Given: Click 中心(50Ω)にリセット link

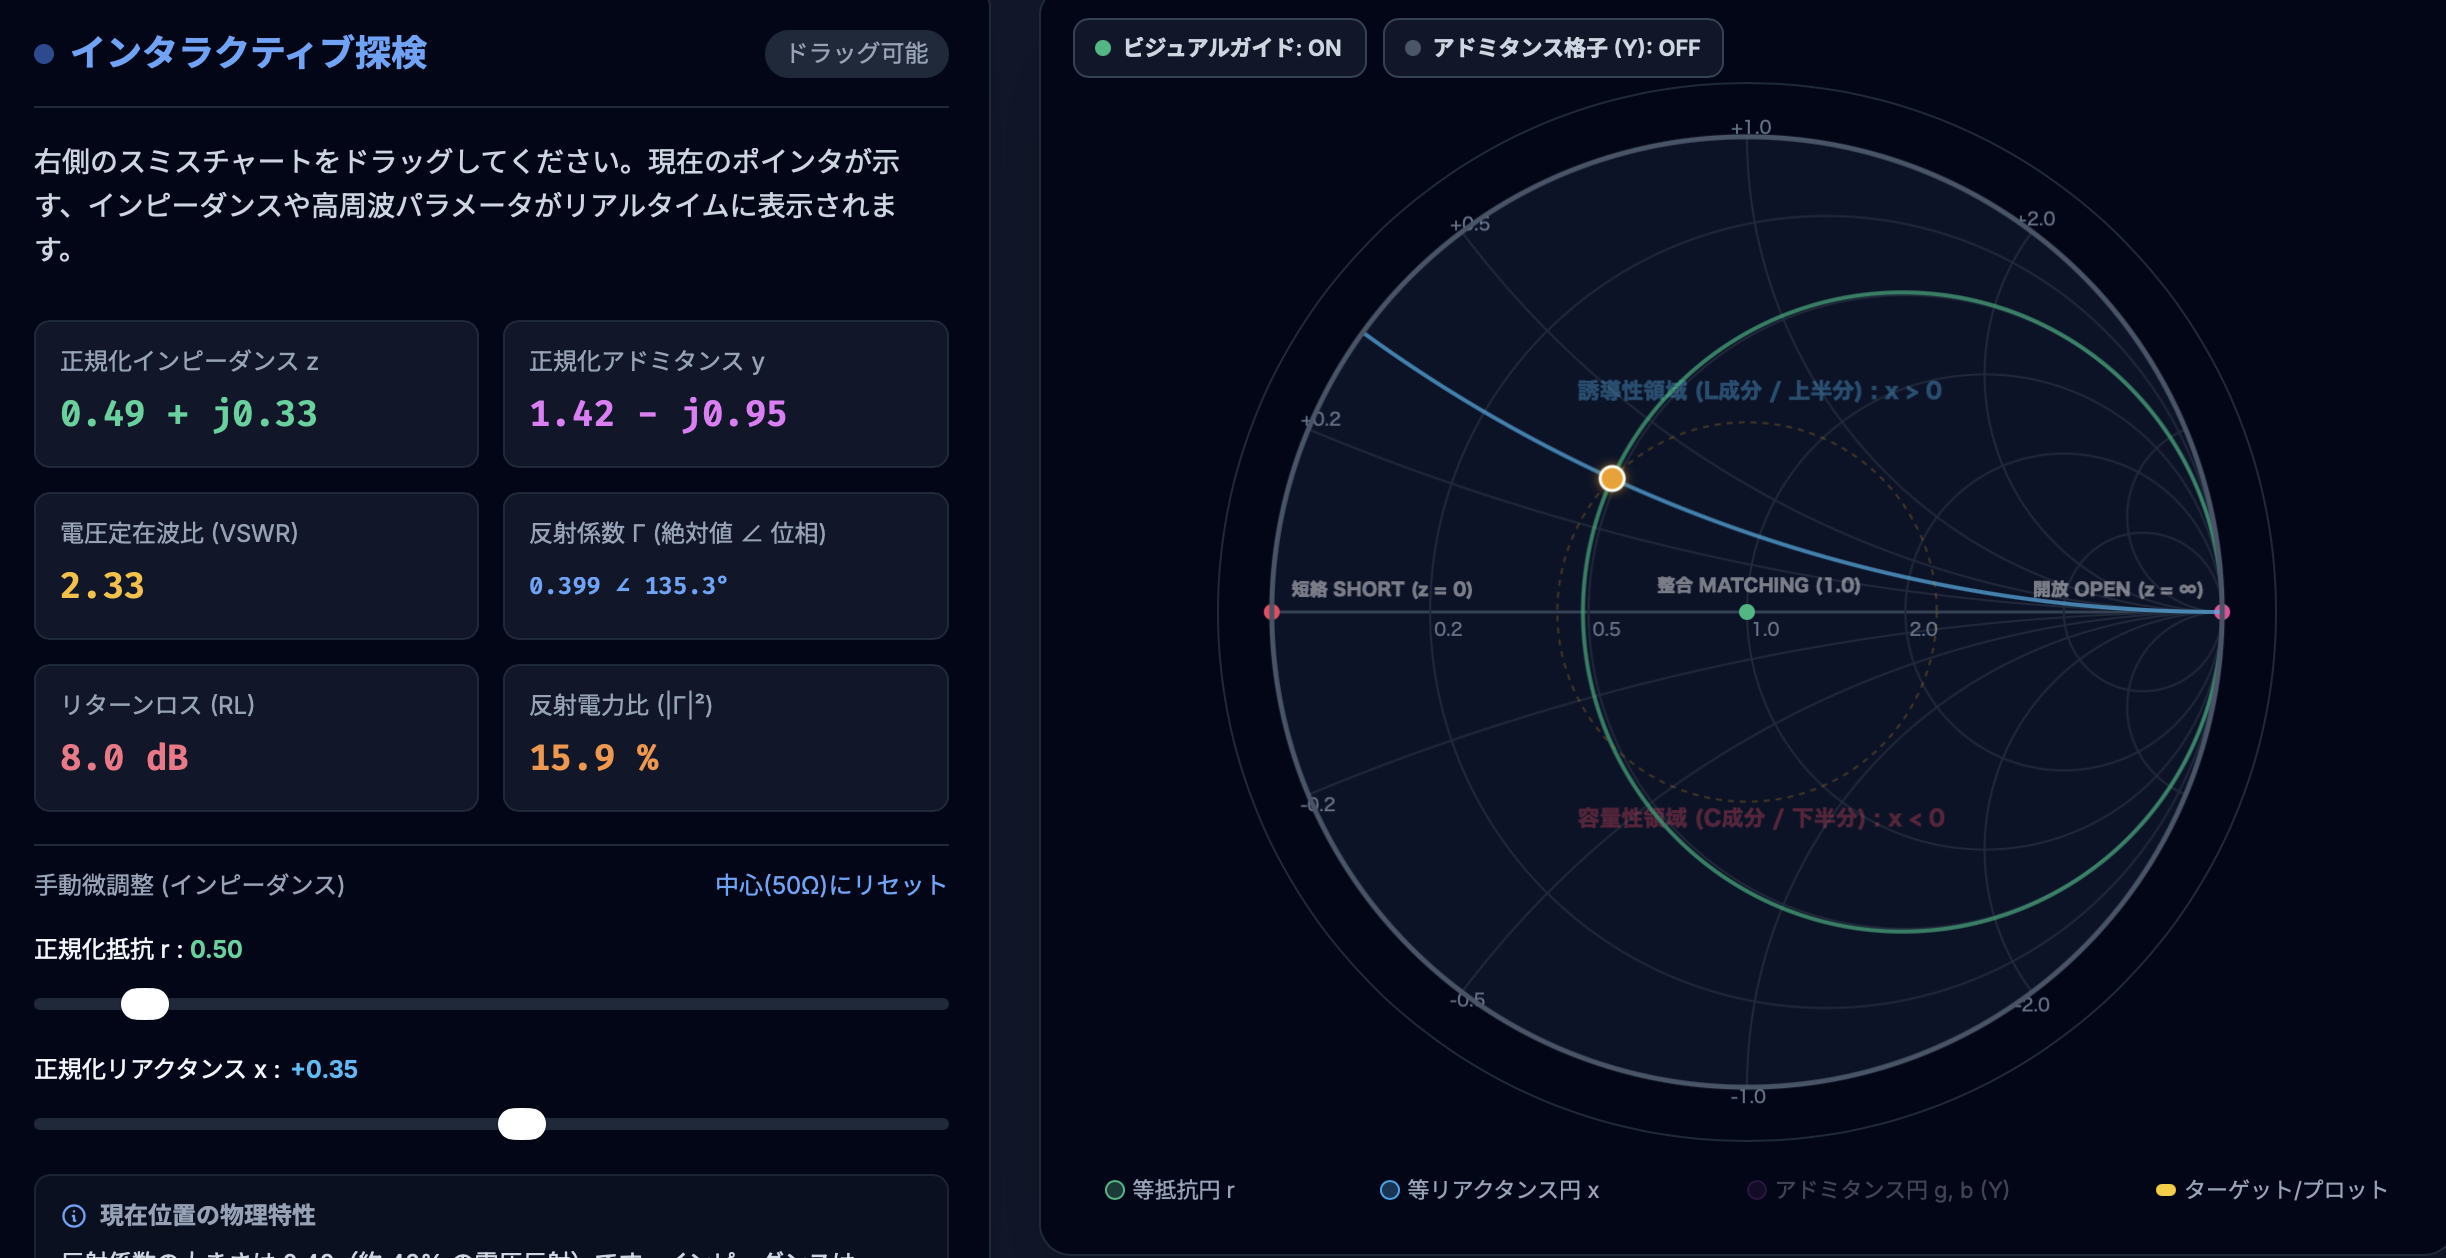Looking at the screenshot, I should 831,885.
